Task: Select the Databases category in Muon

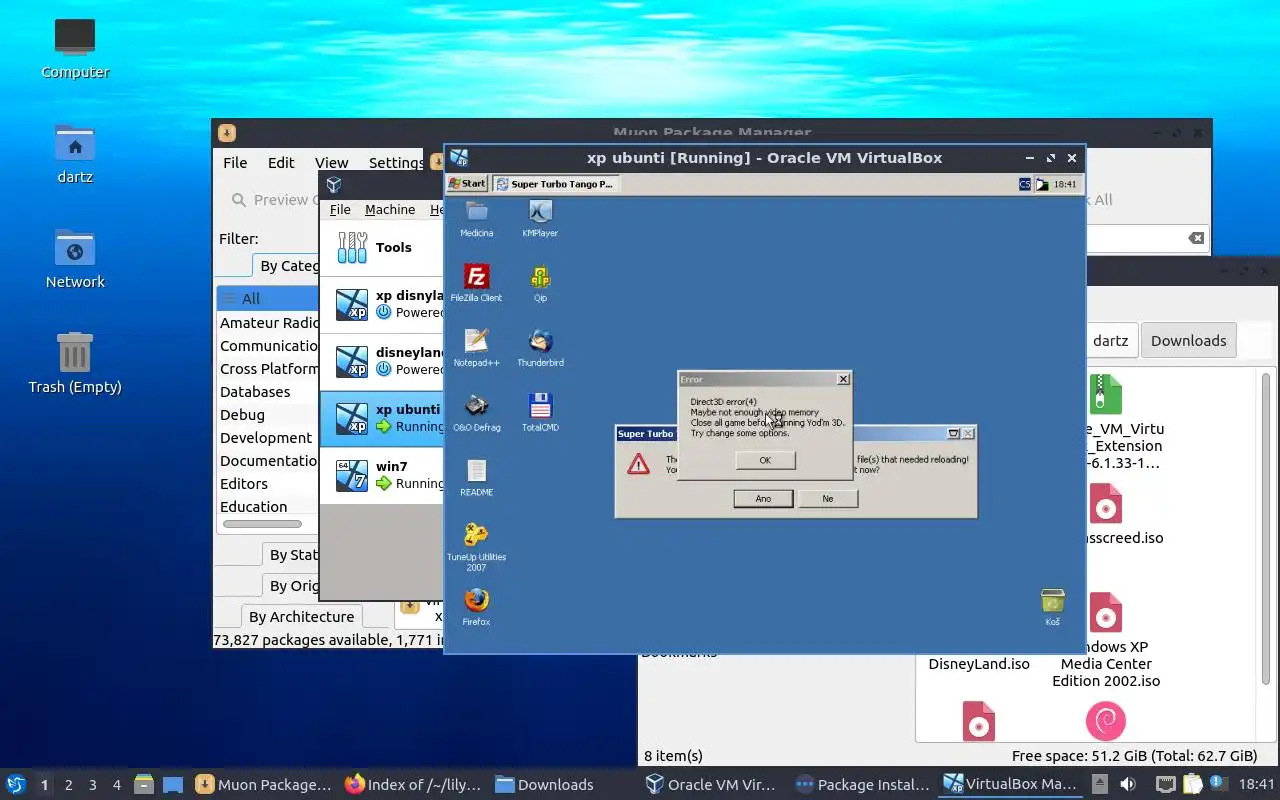Action: tap(268, 392)
